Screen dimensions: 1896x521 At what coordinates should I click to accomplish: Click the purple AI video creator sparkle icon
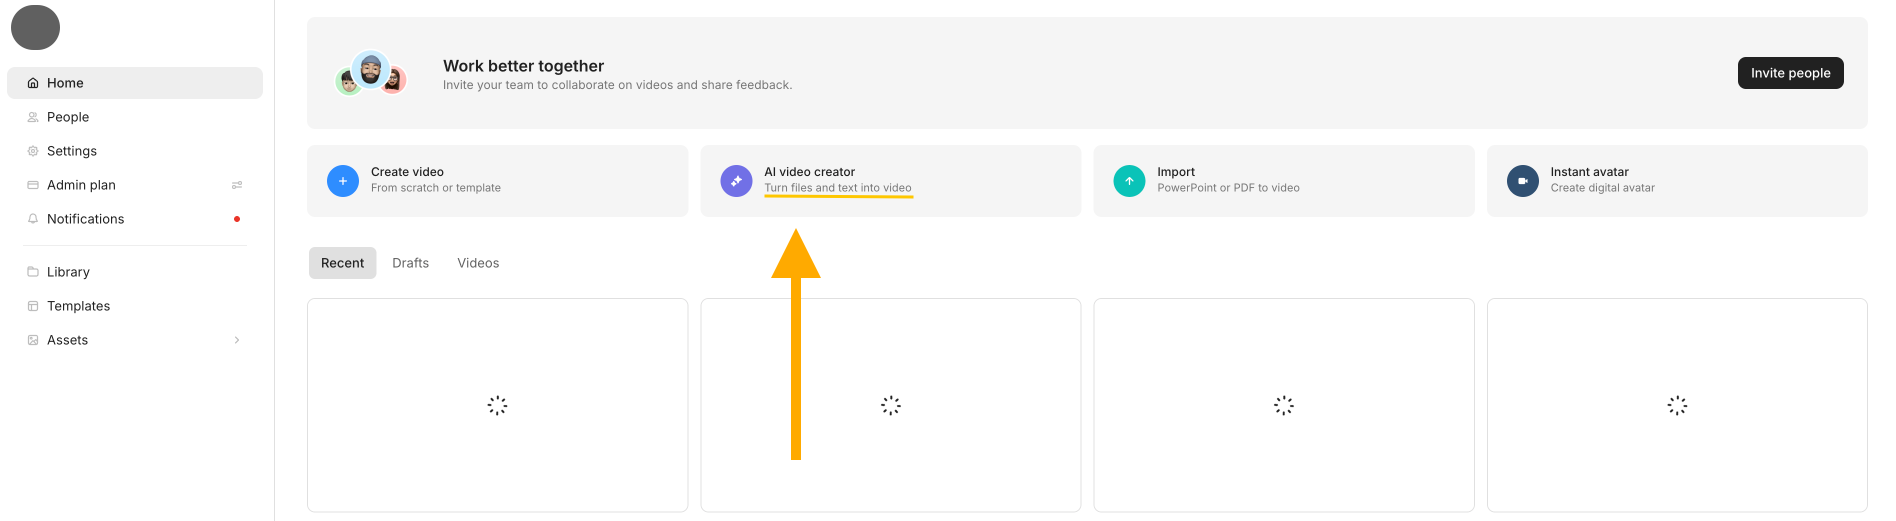[x=736, y=181]
